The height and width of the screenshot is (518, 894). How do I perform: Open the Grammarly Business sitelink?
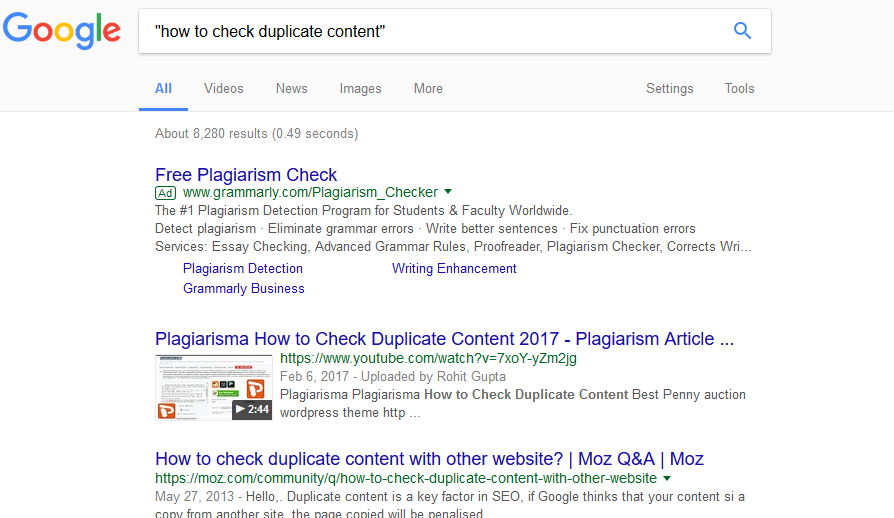tap(243, 288)
